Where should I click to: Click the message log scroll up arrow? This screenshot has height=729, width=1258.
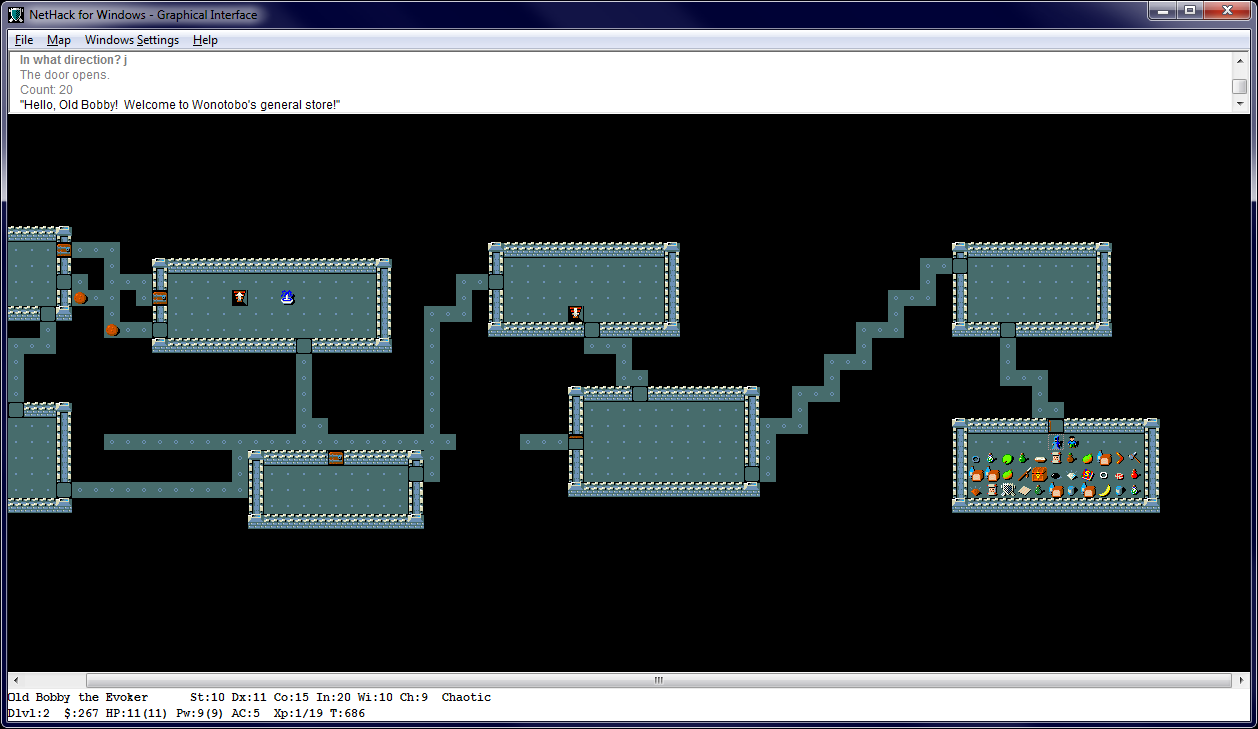click(1240, 61)
